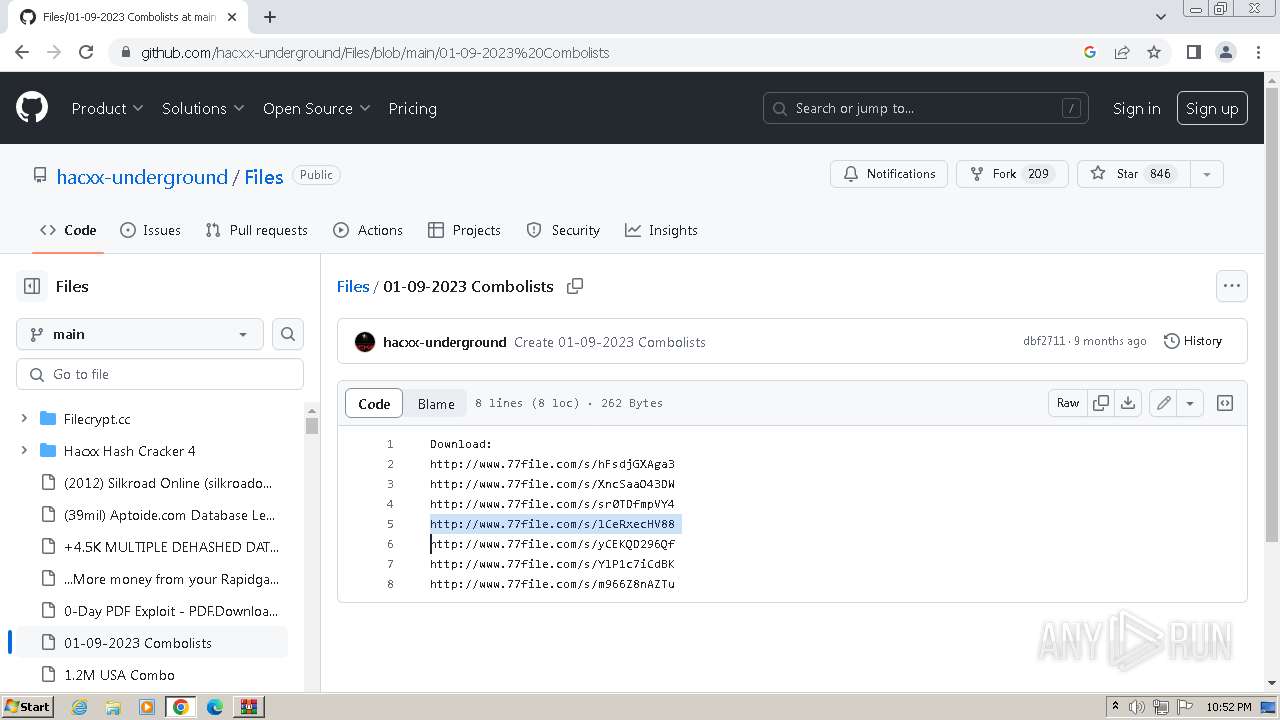Open browser tab search chevron
The width and height of the screenshot is (1280, 720).
click(1160, 16)
